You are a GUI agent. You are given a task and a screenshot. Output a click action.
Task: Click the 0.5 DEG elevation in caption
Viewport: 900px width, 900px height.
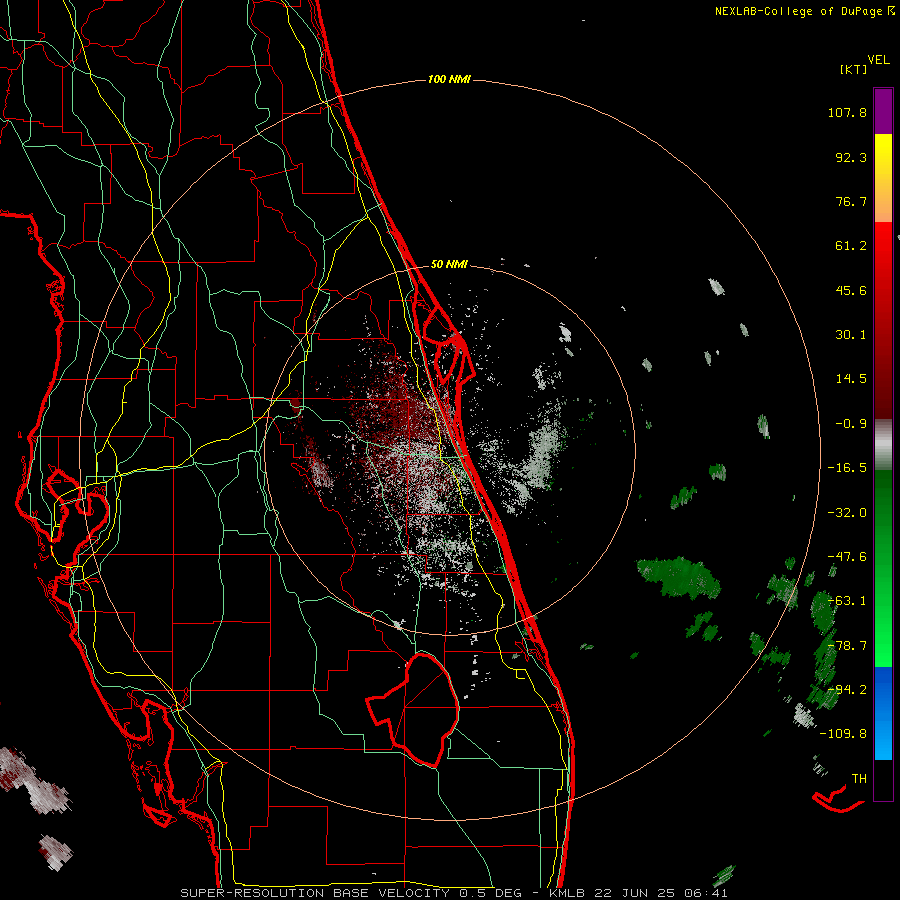(x=490, y=893)
